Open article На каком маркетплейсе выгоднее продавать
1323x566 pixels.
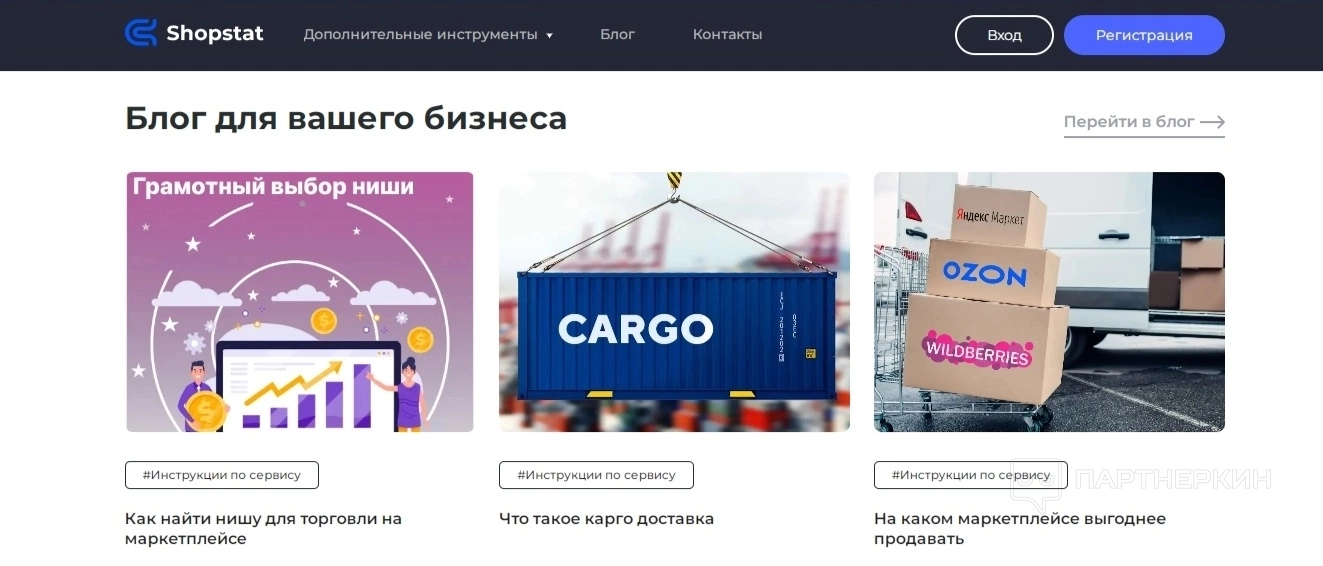pos(1020,529)
